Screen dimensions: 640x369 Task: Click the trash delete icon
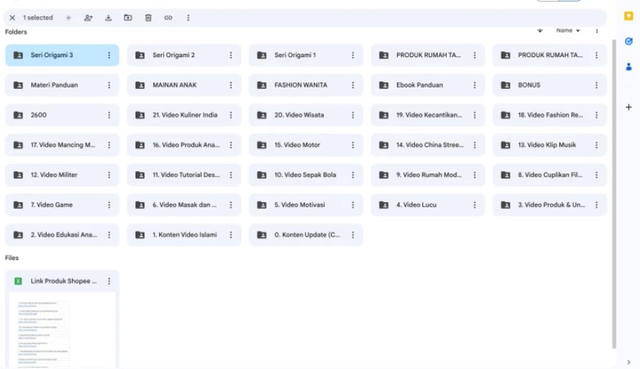[148, 18]
